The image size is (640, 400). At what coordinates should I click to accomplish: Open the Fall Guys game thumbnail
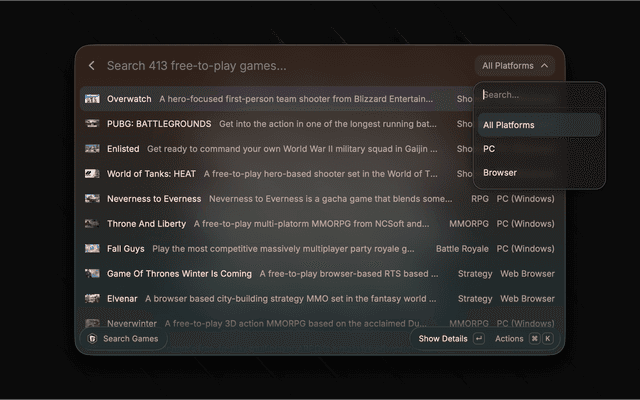click(92, 248)
